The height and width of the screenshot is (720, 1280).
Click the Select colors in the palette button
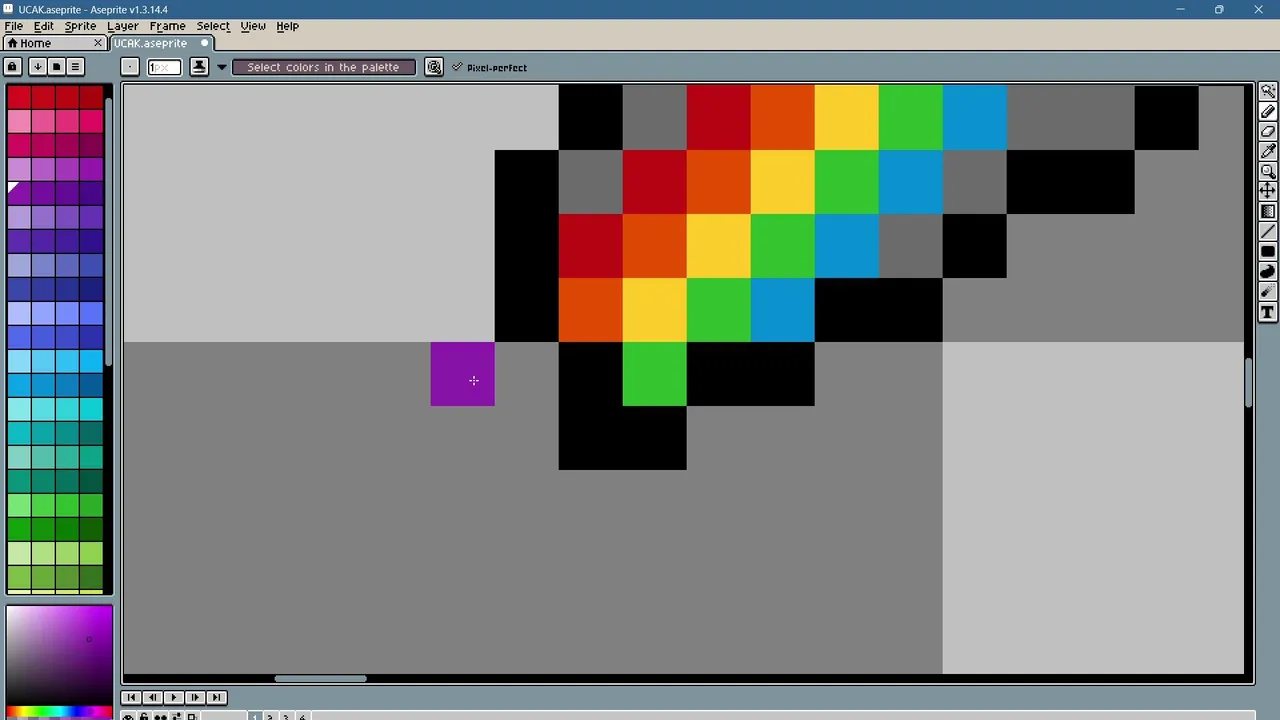[323, 67]
